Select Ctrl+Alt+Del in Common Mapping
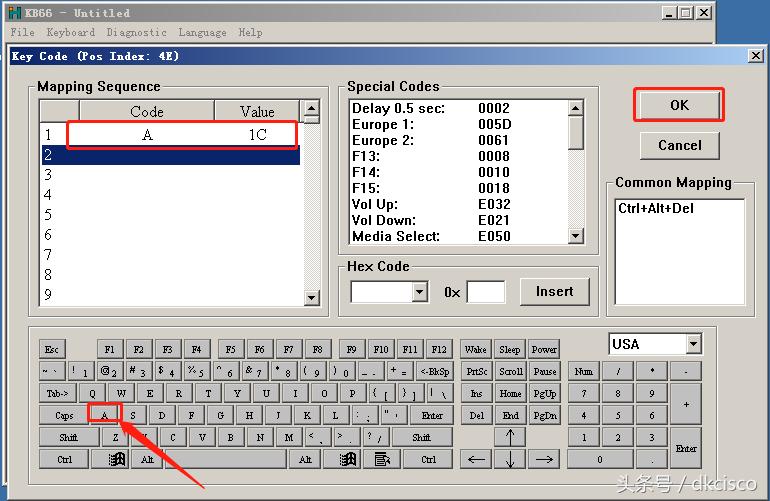Viewport: 770px width, 501px height. pos(656,209)
